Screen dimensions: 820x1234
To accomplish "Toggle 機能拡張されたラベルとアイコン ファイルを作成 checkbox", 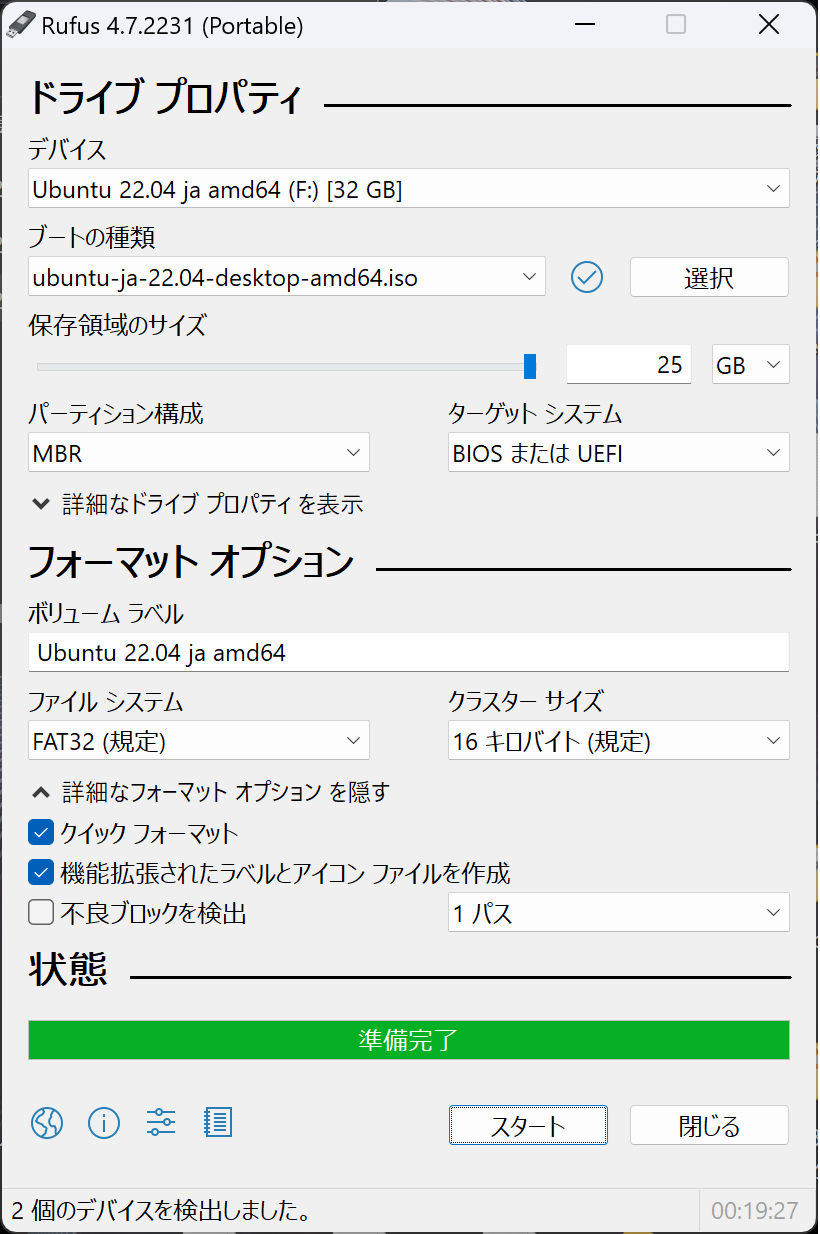I will coord(41,873).
